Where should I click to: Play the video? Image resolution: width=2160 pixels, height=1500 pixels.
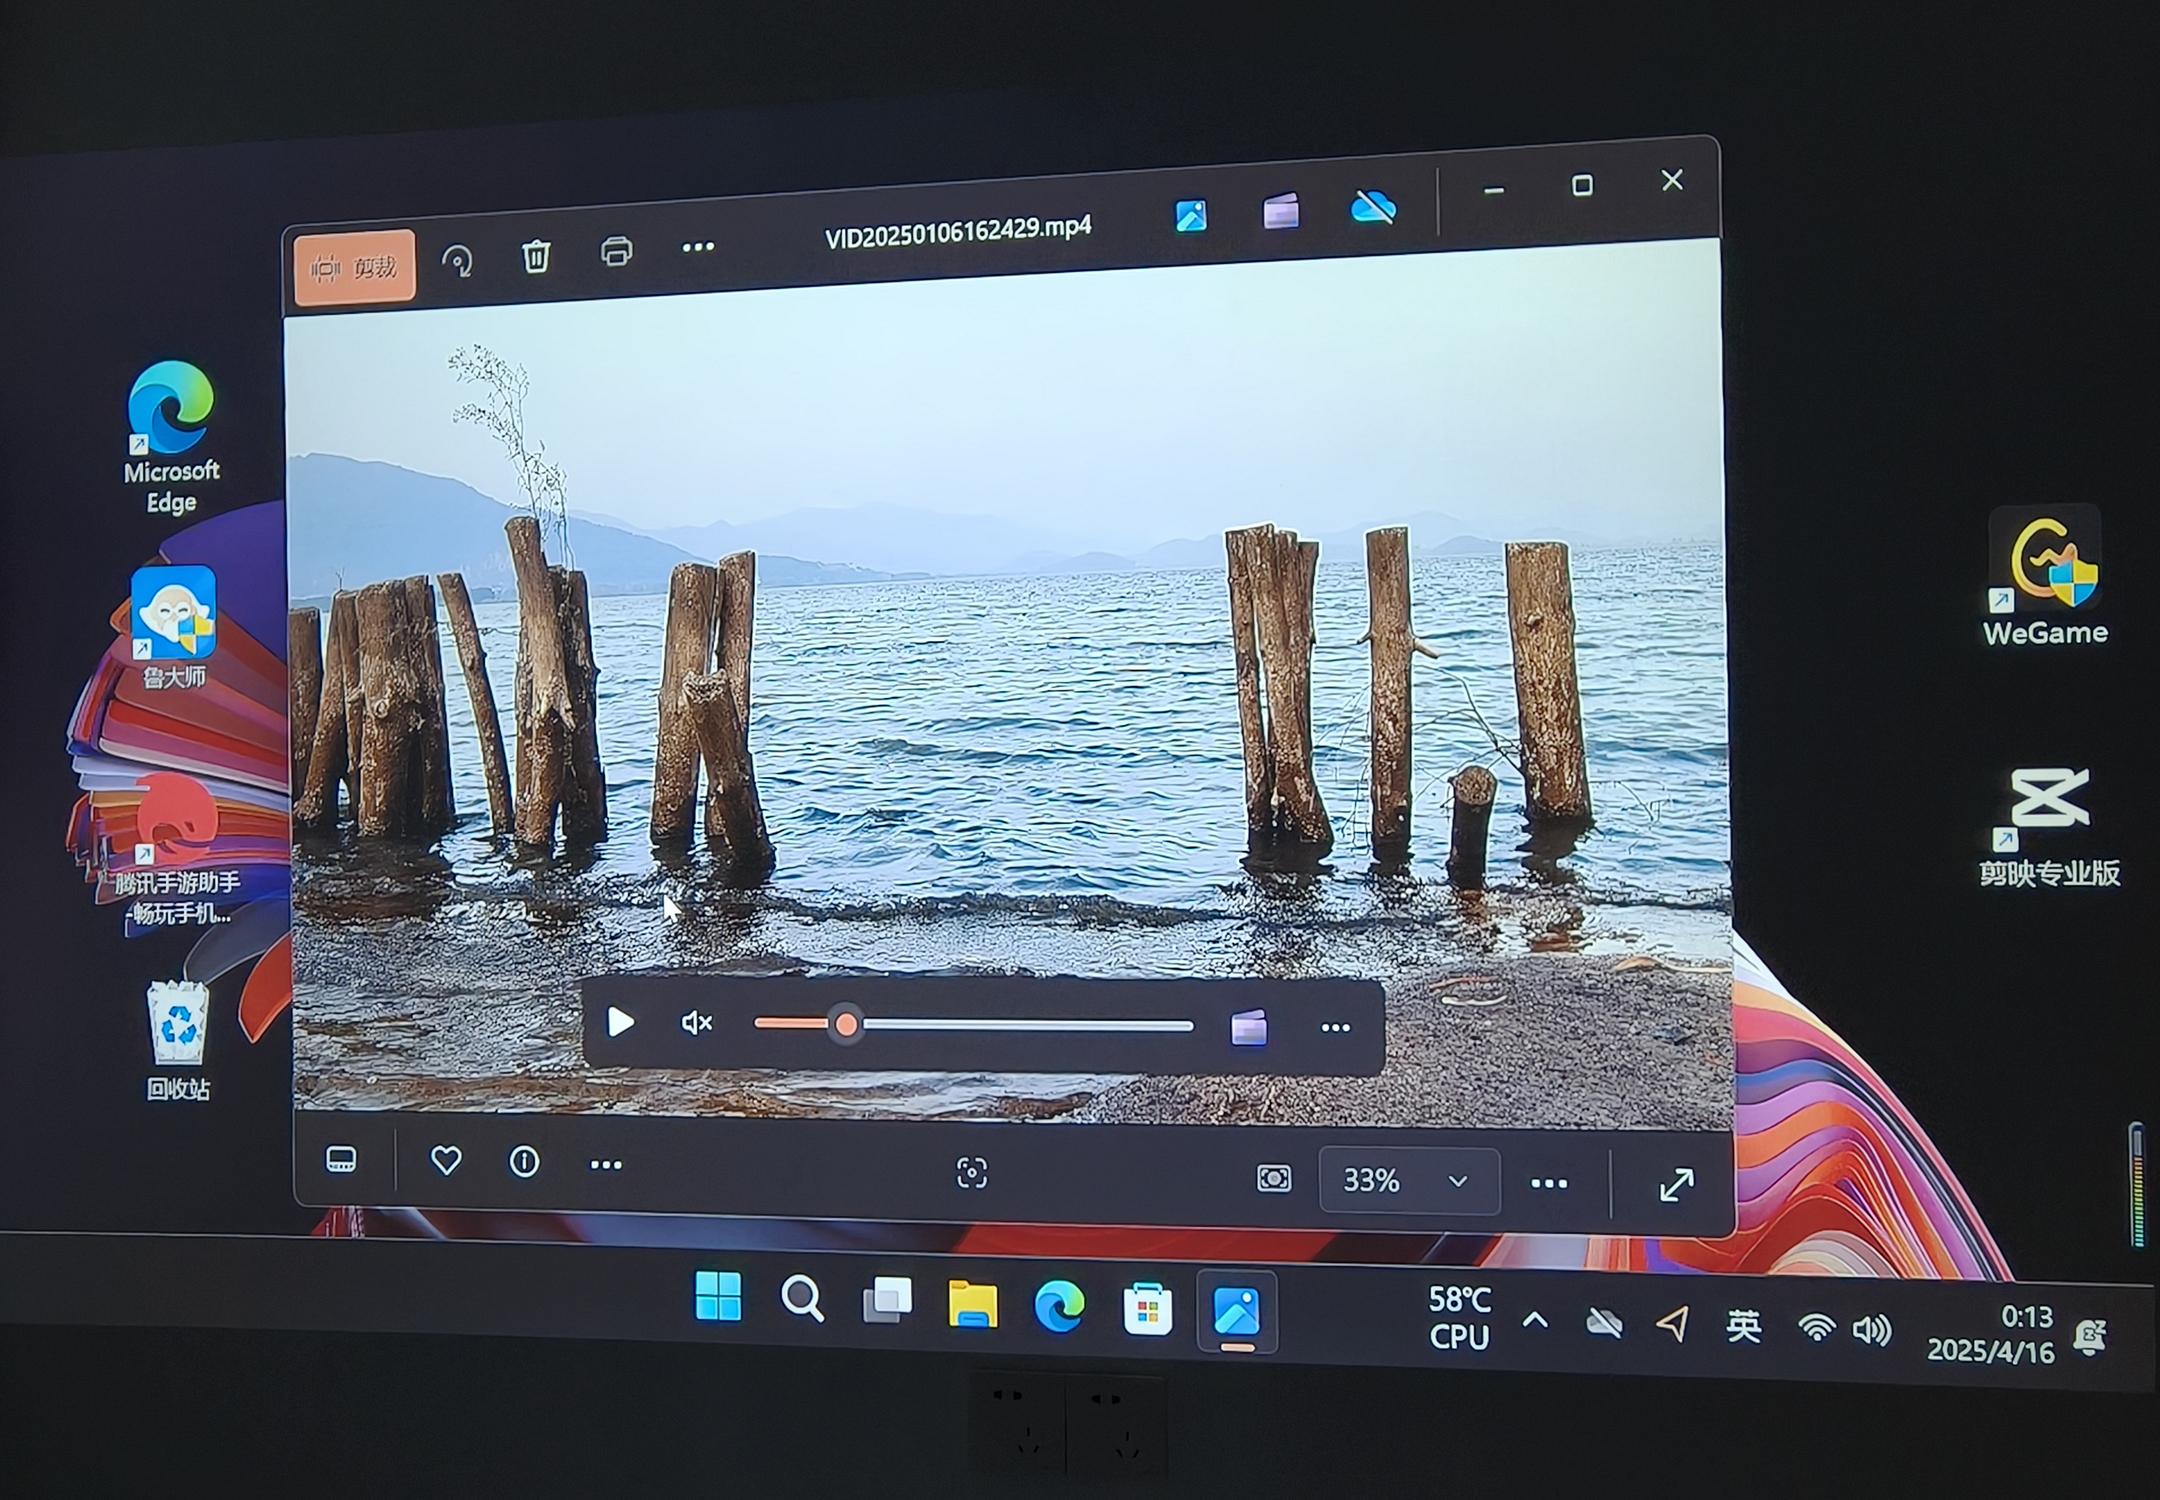tap(621, 1022)
